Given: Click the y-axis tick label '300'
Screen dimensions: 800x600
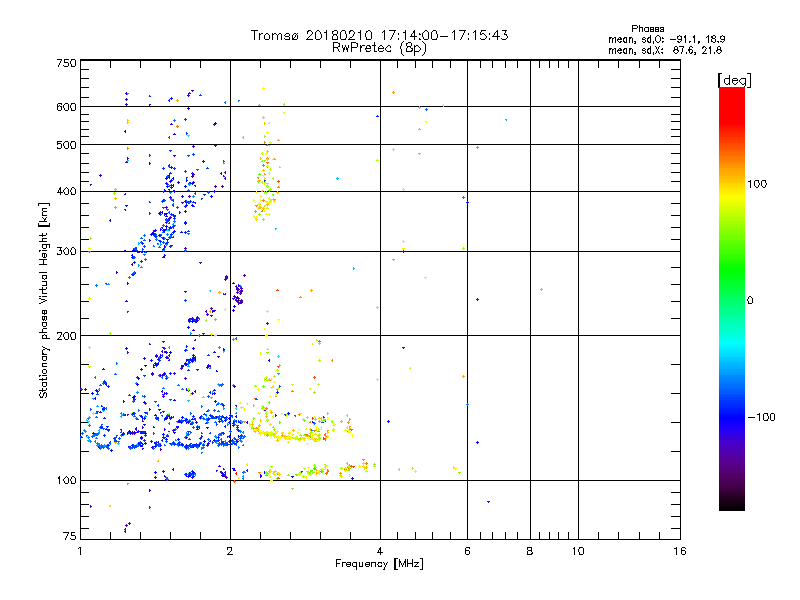Looking at the screenshot, I should 66,252.
